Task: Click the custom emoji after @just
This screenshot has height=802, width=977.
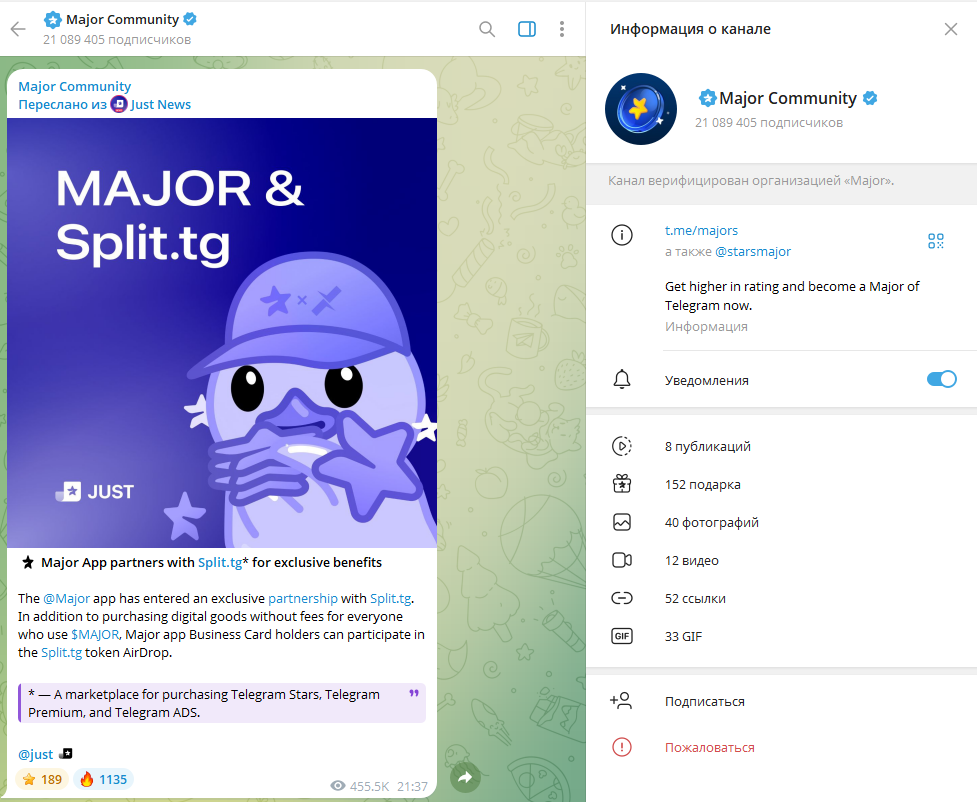Action: [x=65, y=754]
